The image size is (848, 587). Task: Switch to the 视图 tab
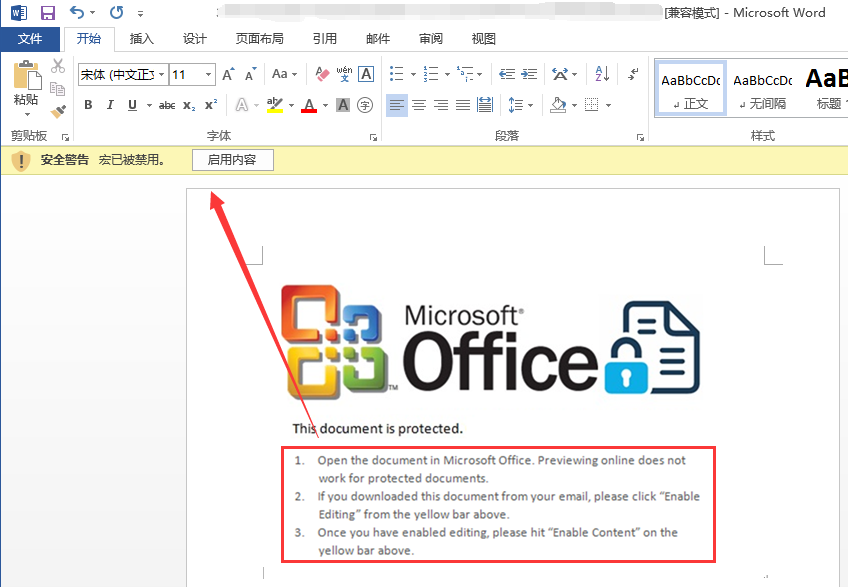pos(483,39)
